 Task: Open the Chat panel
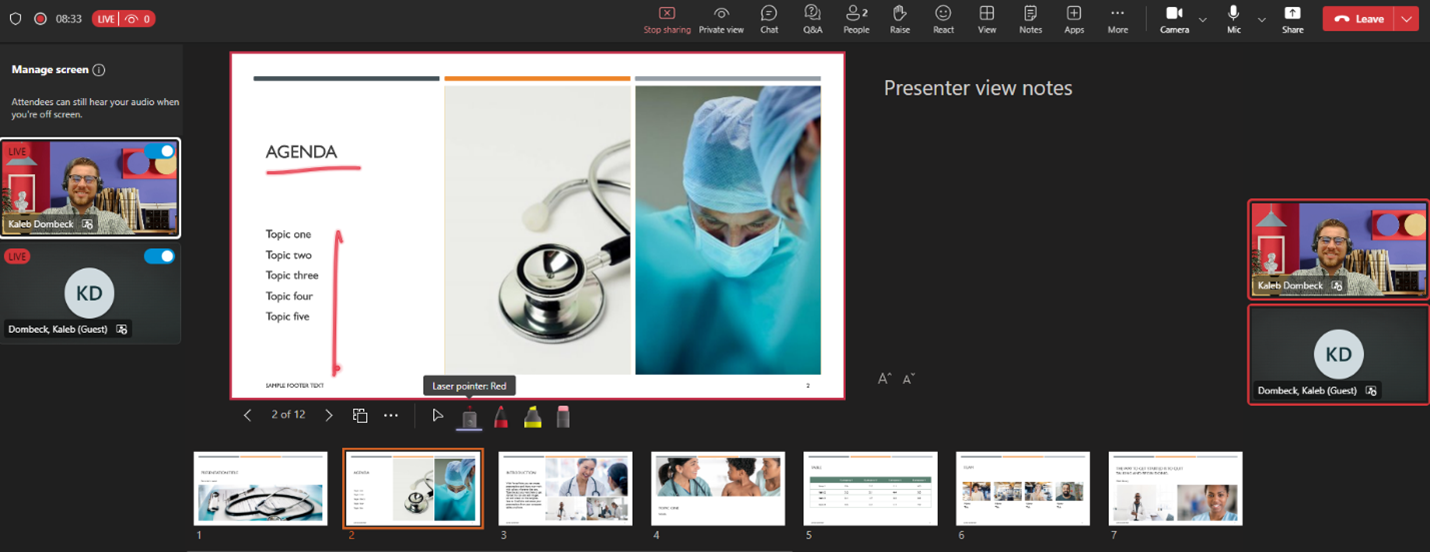(x=769, y=14)
